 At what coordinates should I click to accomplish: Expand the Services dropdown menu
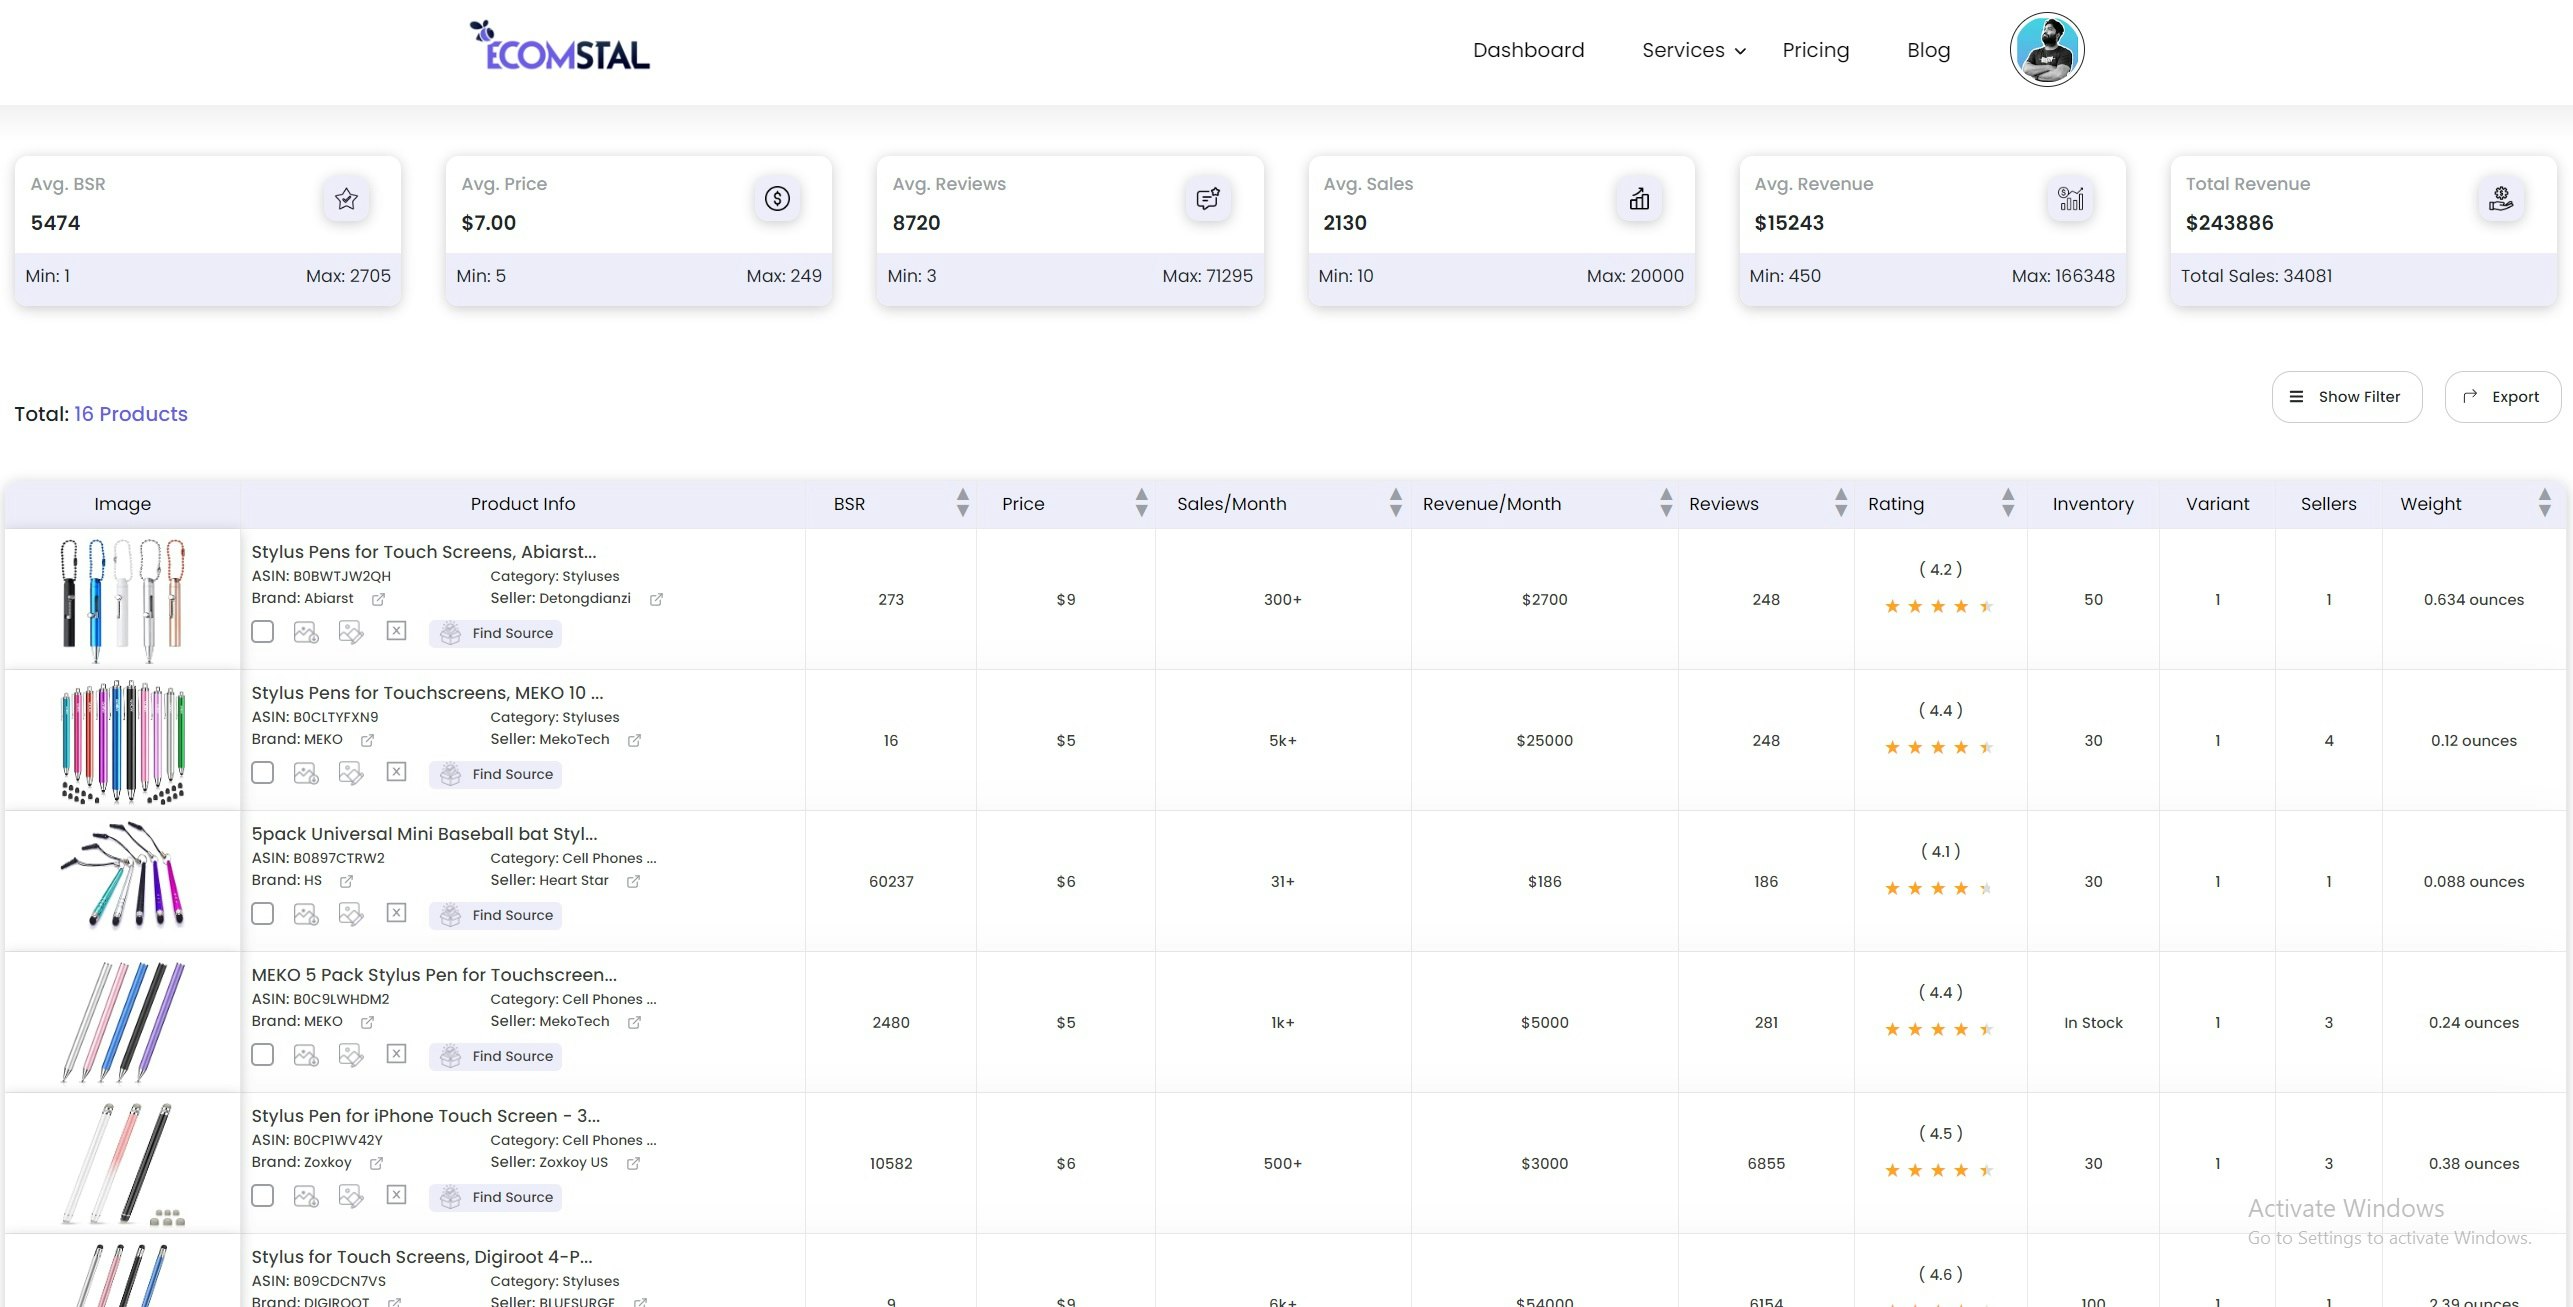pyautogui.click(x=1693, y=50)
